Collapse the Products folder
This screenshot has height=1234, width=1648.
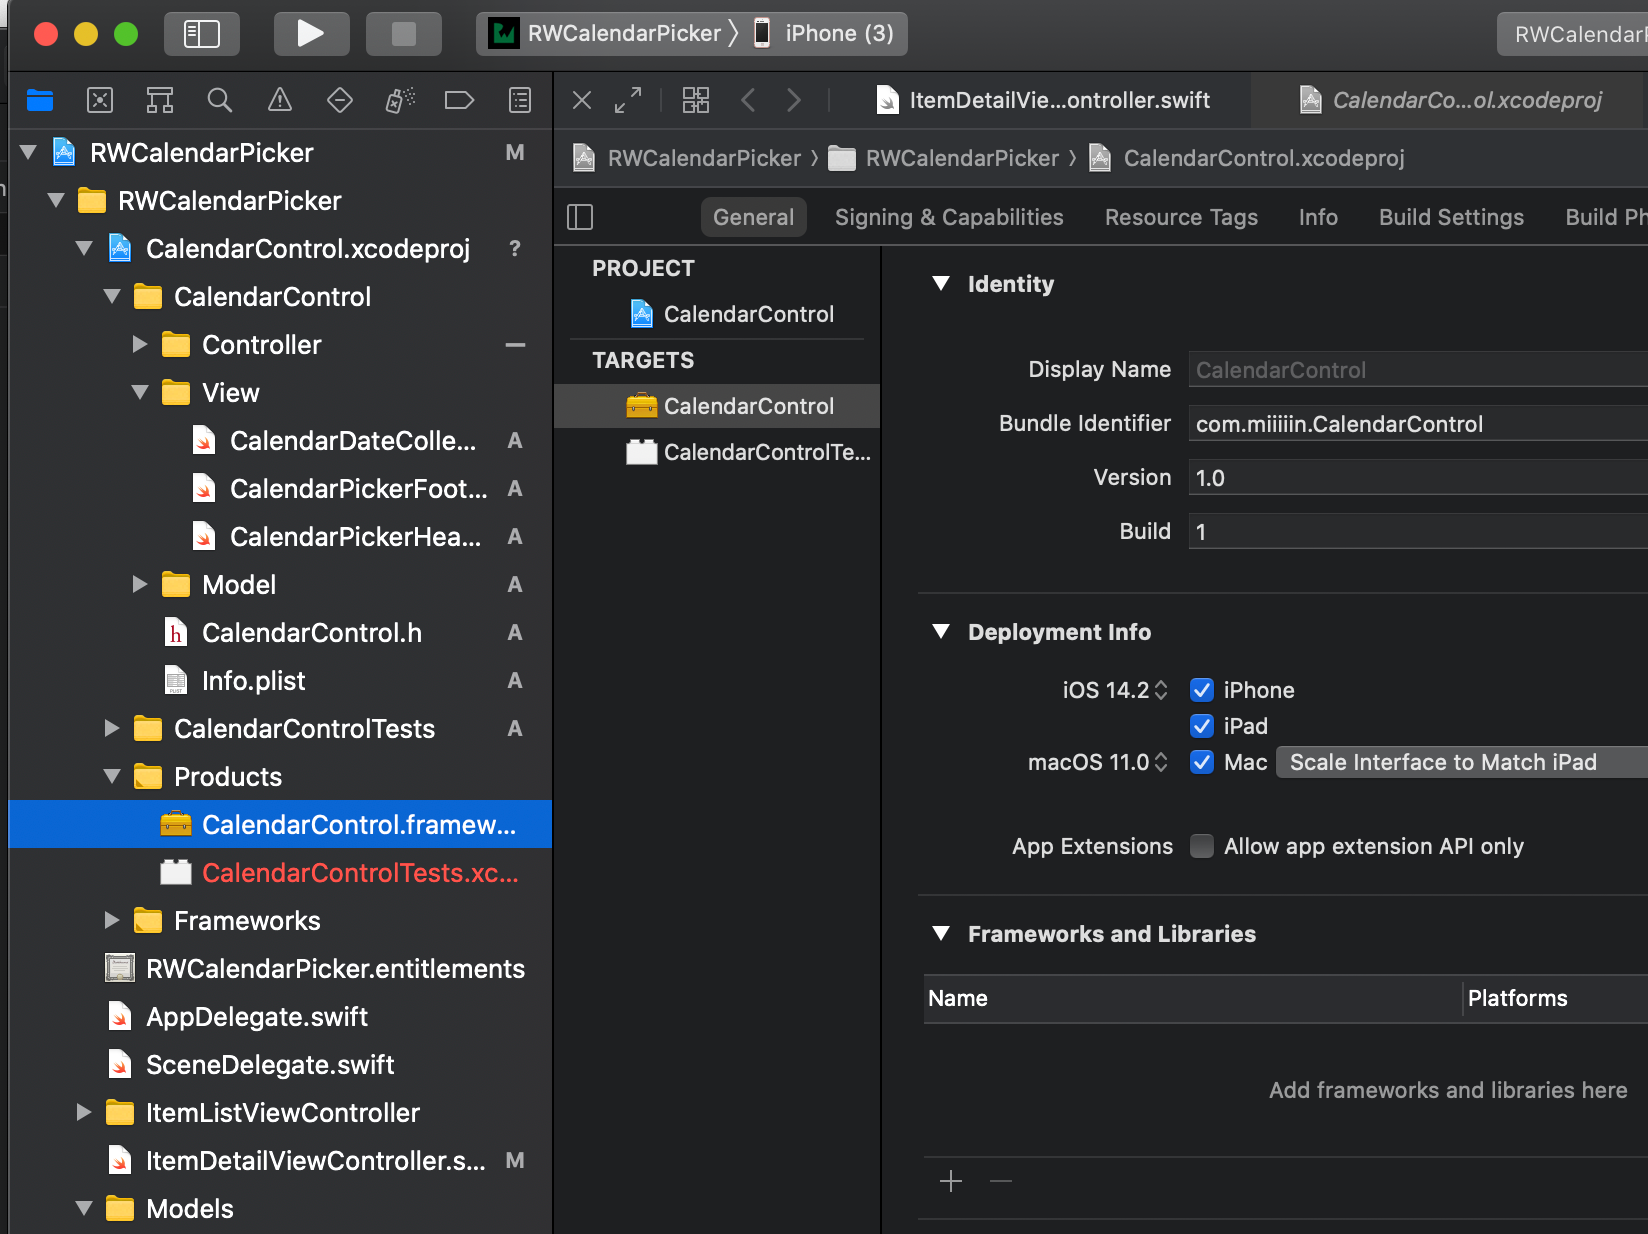coord(112,777)
